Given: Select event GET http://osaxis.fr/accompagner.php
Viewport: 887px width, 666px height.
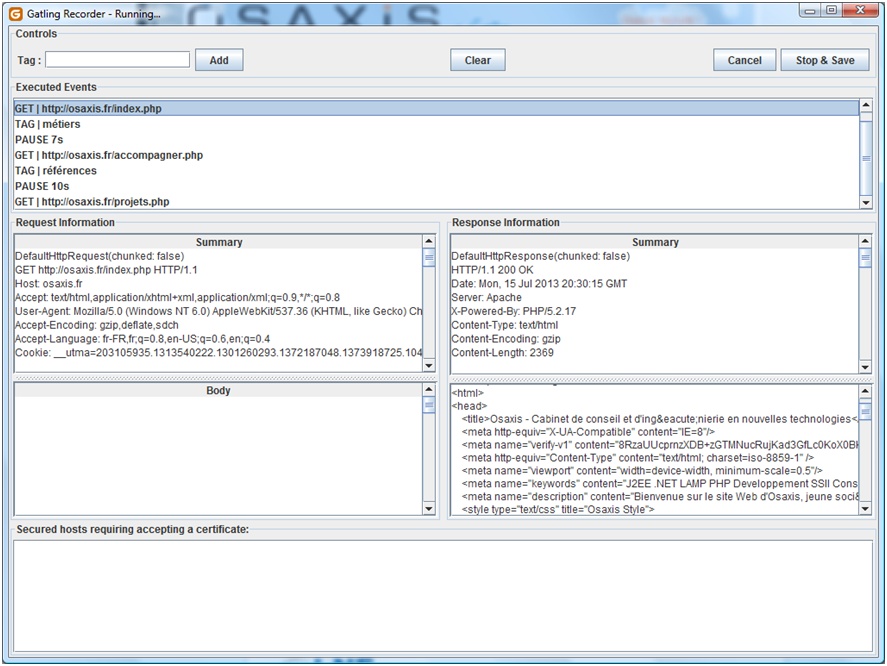Looking at the screenshot, I should pyautogui.click(x=436, y=155).
